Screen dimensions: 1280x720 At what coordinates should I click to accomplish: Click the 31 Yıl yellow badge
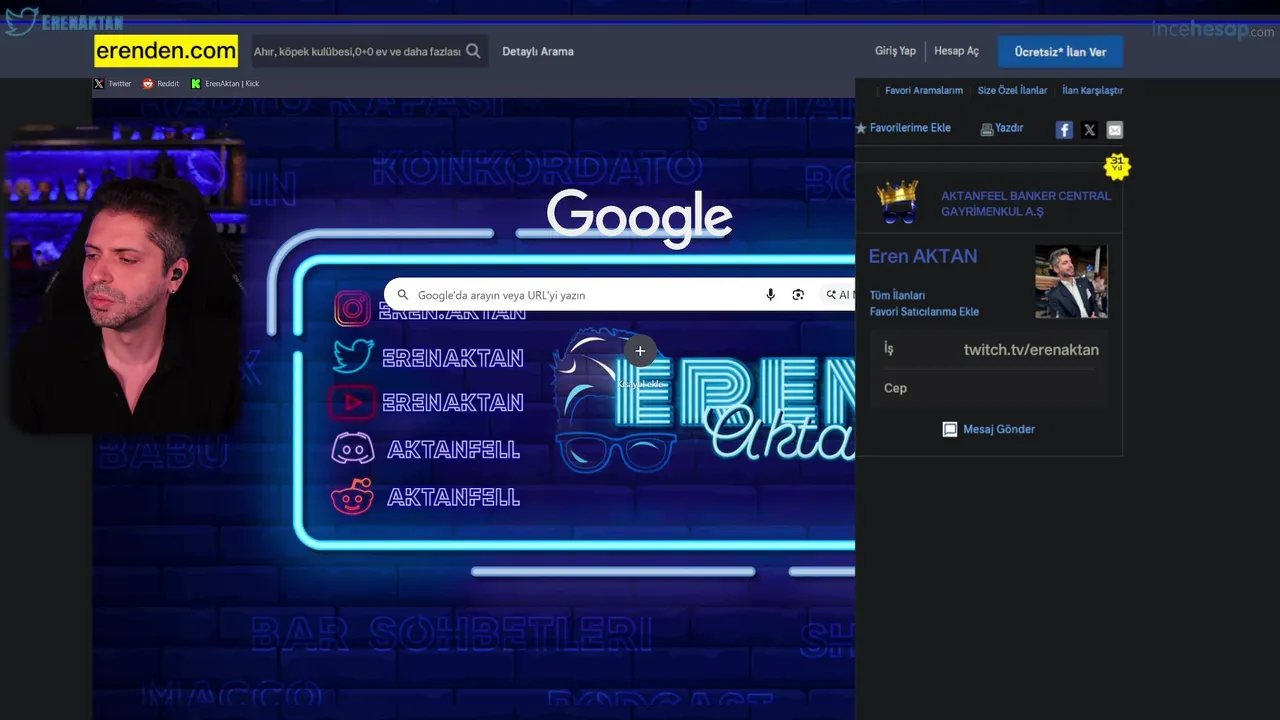(x=1117, y=165)
